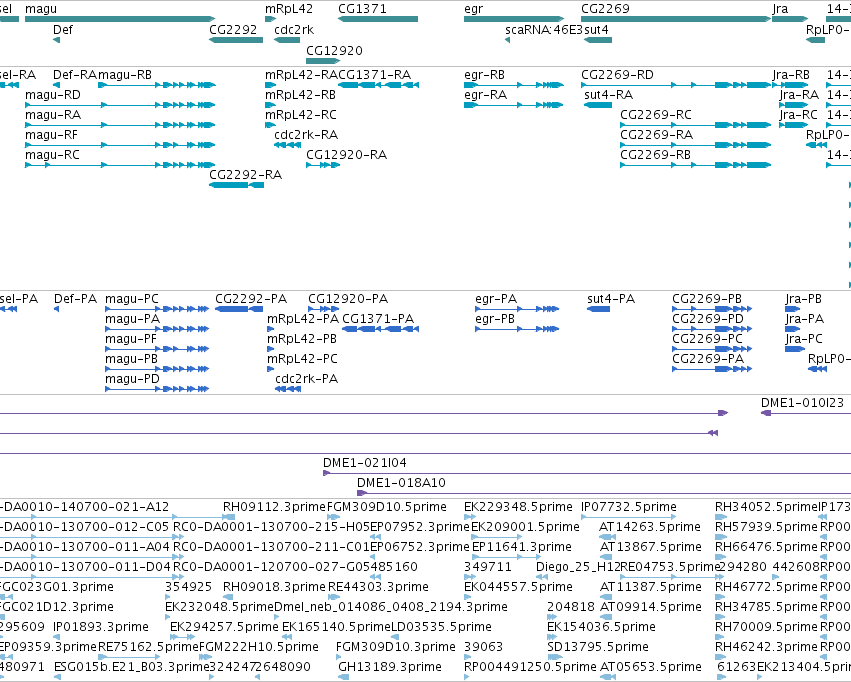Select EST LD03535.5prime
This screenshot has width=851, height=682.
(441, 627)
